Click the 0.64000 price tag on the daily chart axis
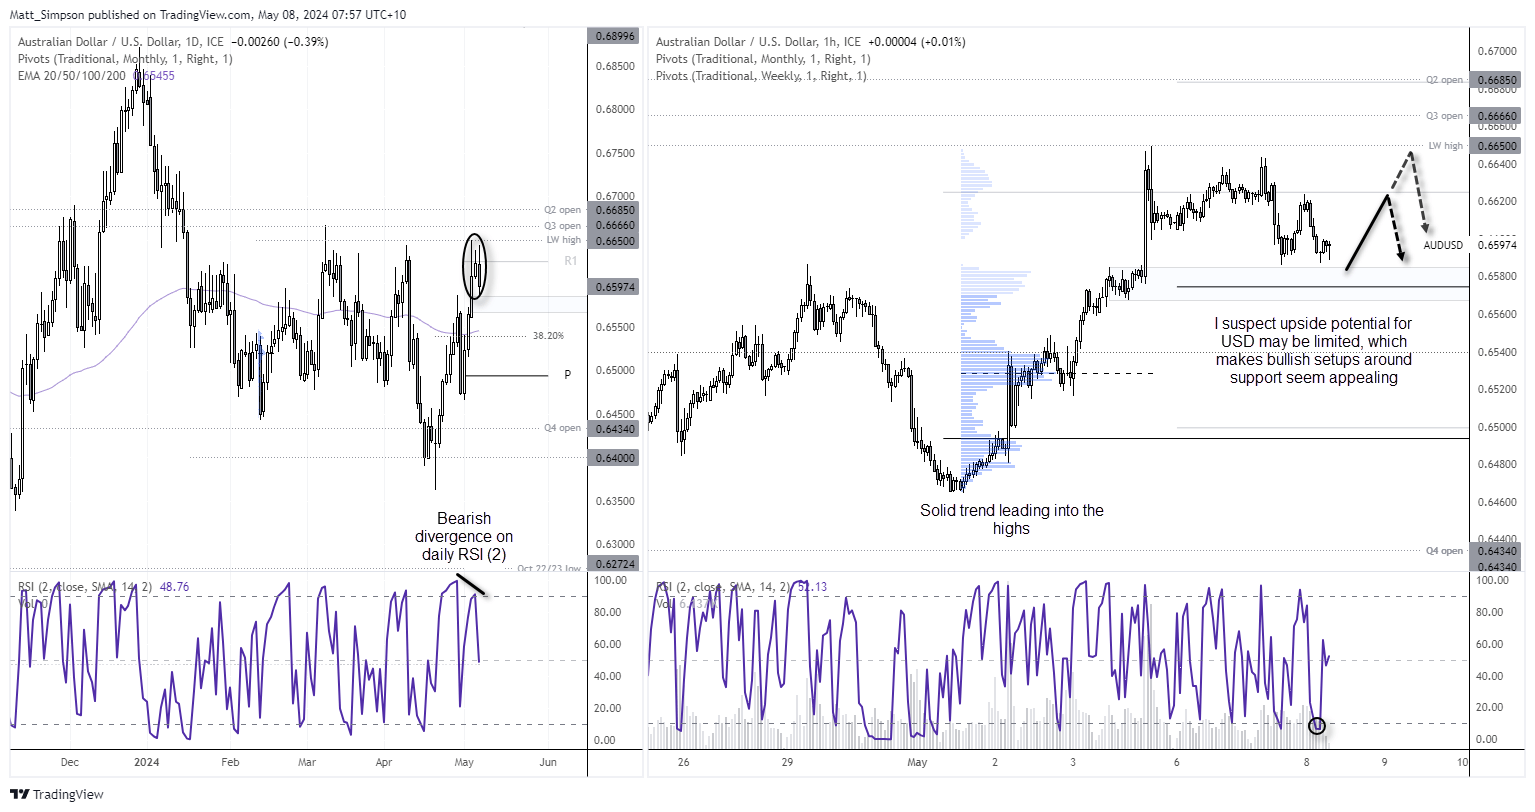 pos(615,458)
